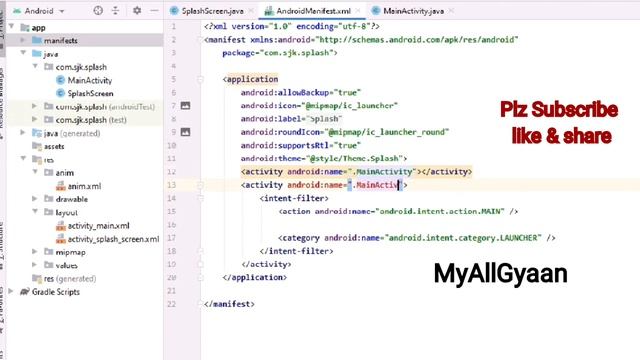Image resolution: width=640 pixels, height=360 pixels.
Task: Switch to the AndroidManifest.xml tab
Action: [313, 11]
